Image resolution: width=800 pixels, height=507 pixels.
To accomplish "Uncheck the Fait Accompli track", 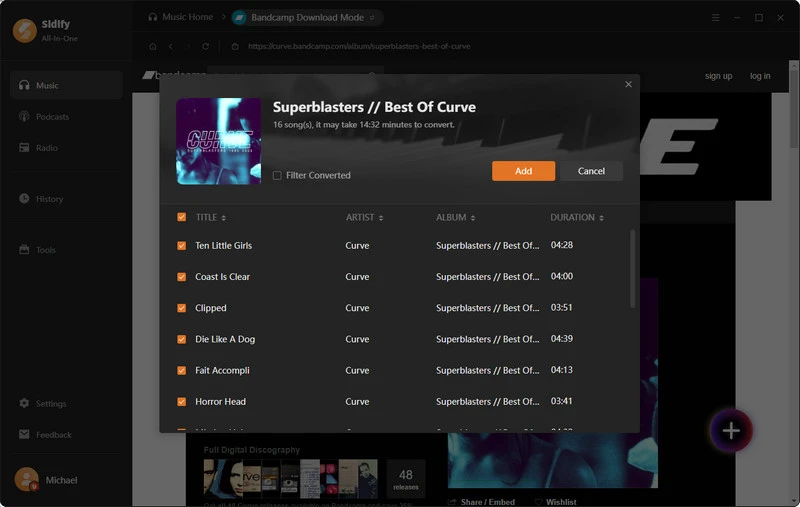I will pos(182,370).
